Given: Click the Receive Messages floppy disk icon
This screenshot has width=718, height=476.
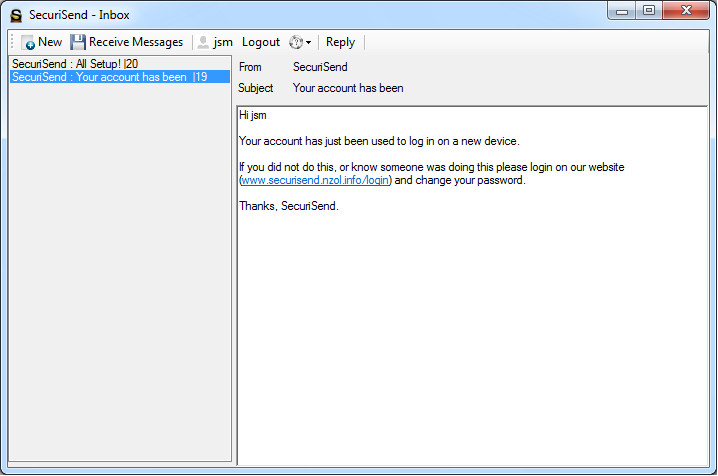Looking at the screenshot, I should coord(78,42).
